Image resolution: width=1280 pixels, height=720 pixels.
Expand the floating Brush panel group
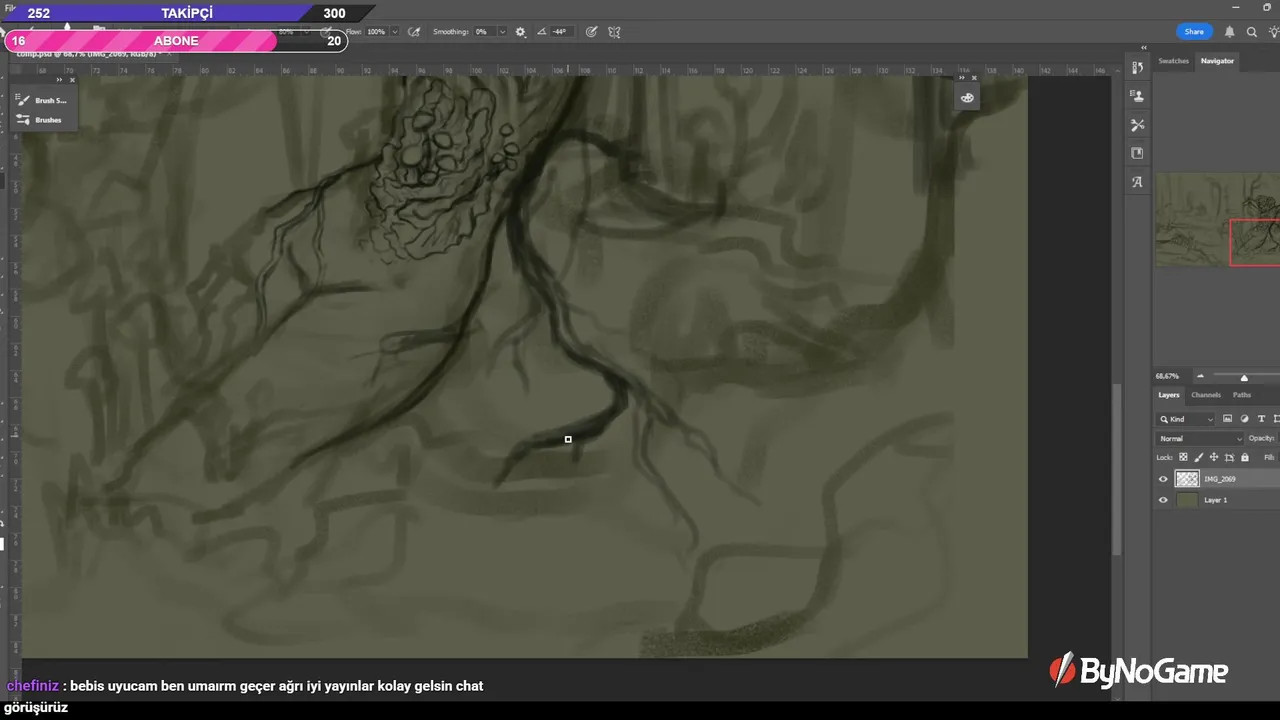pos(59,79)
